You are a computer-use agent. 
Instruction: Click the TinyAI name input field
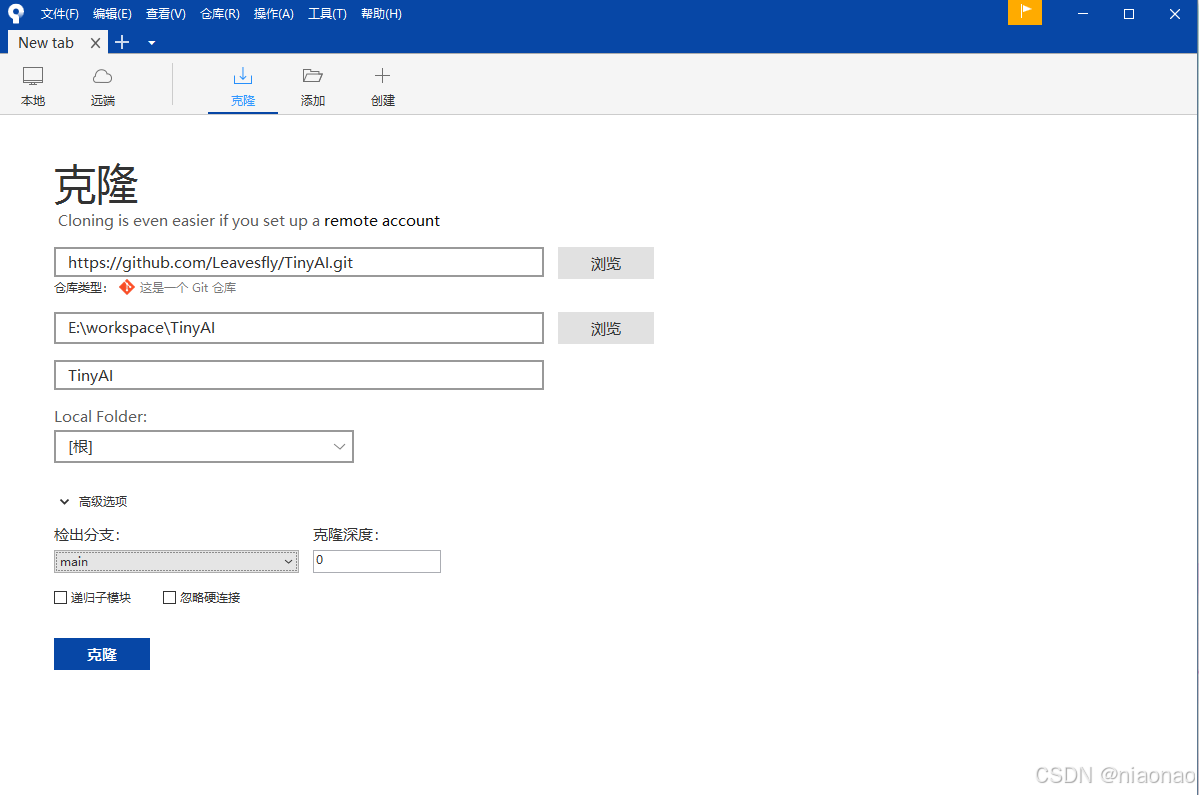[x=299, y=375]
